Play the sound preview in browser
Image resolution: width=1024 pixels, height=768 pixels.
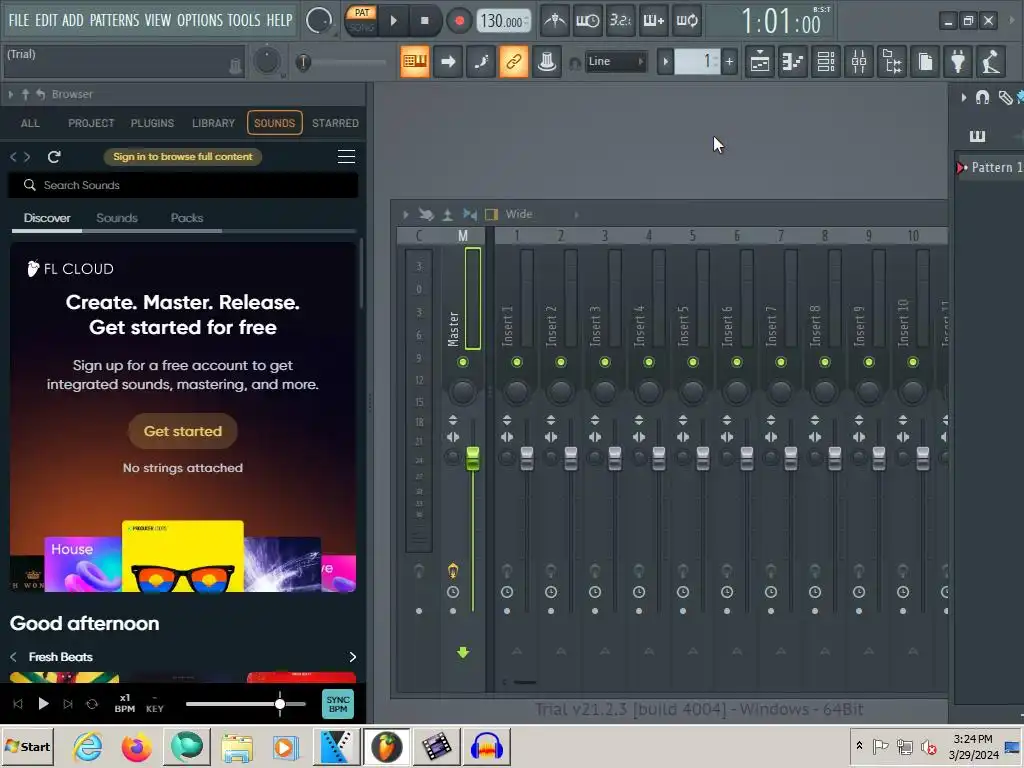click(x=43, y=703)
